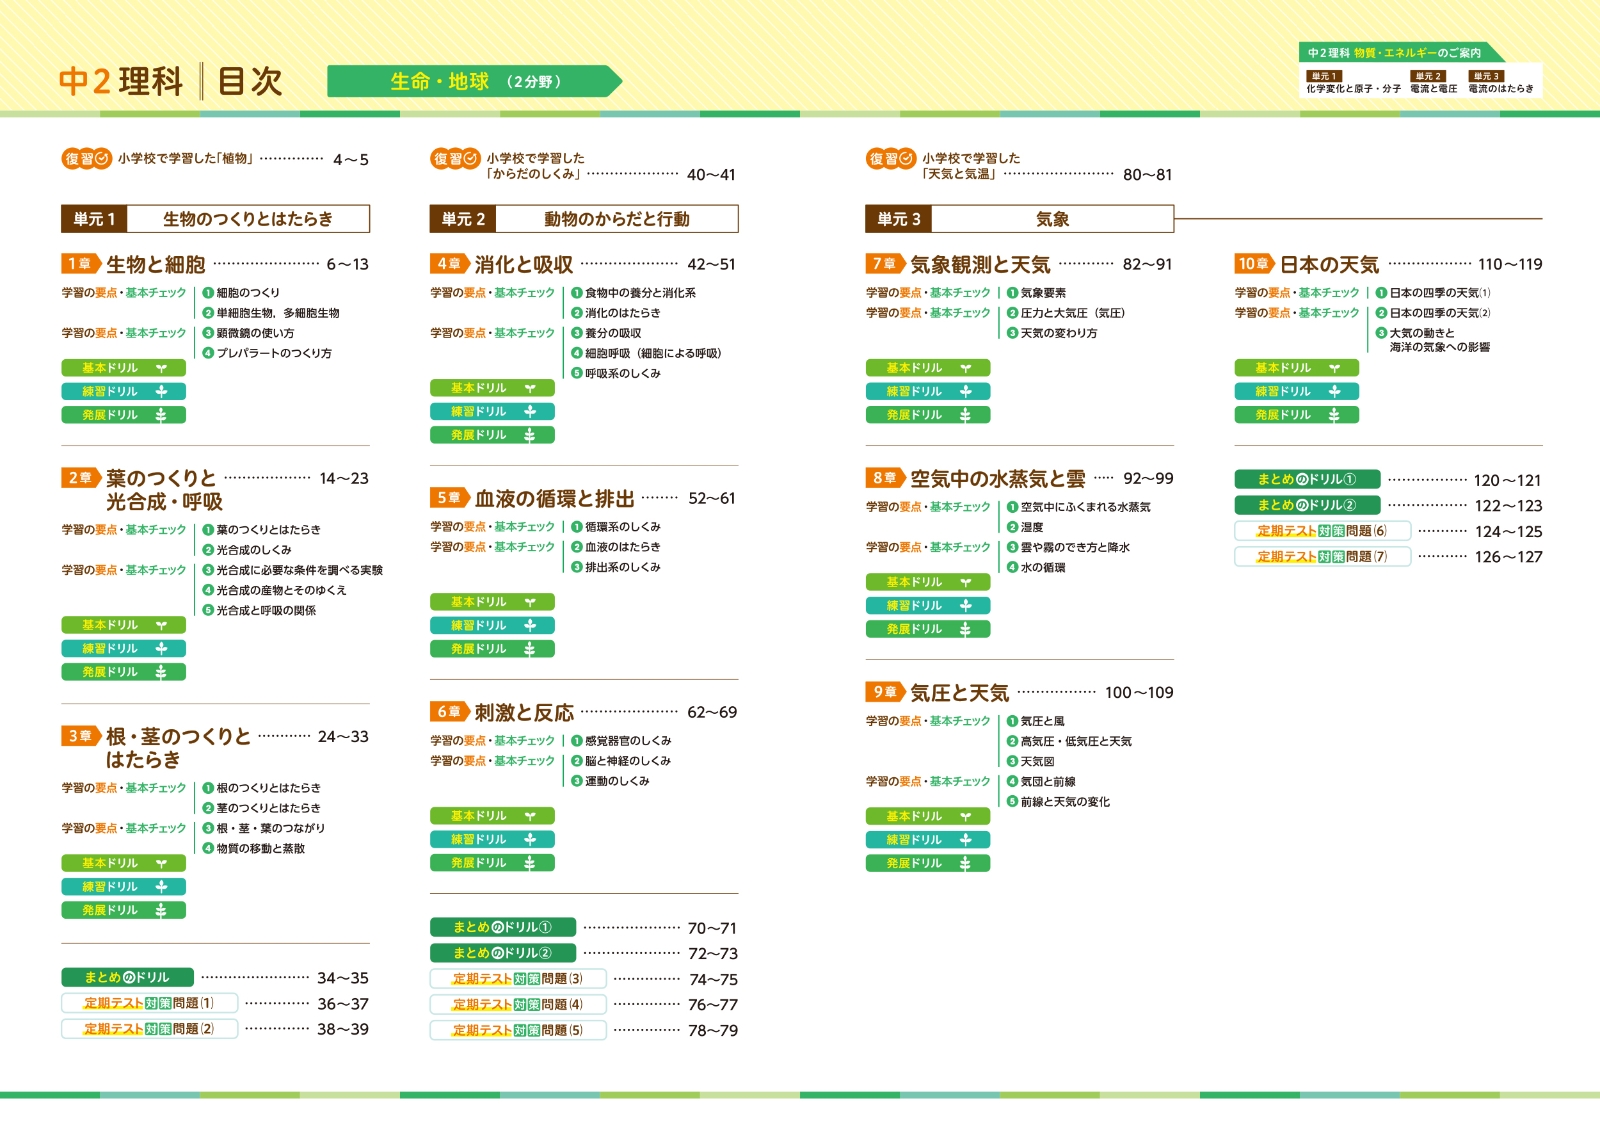Select the 生命・地球(2分野) header banner
1600x1130 pixels.
[475, 82]
